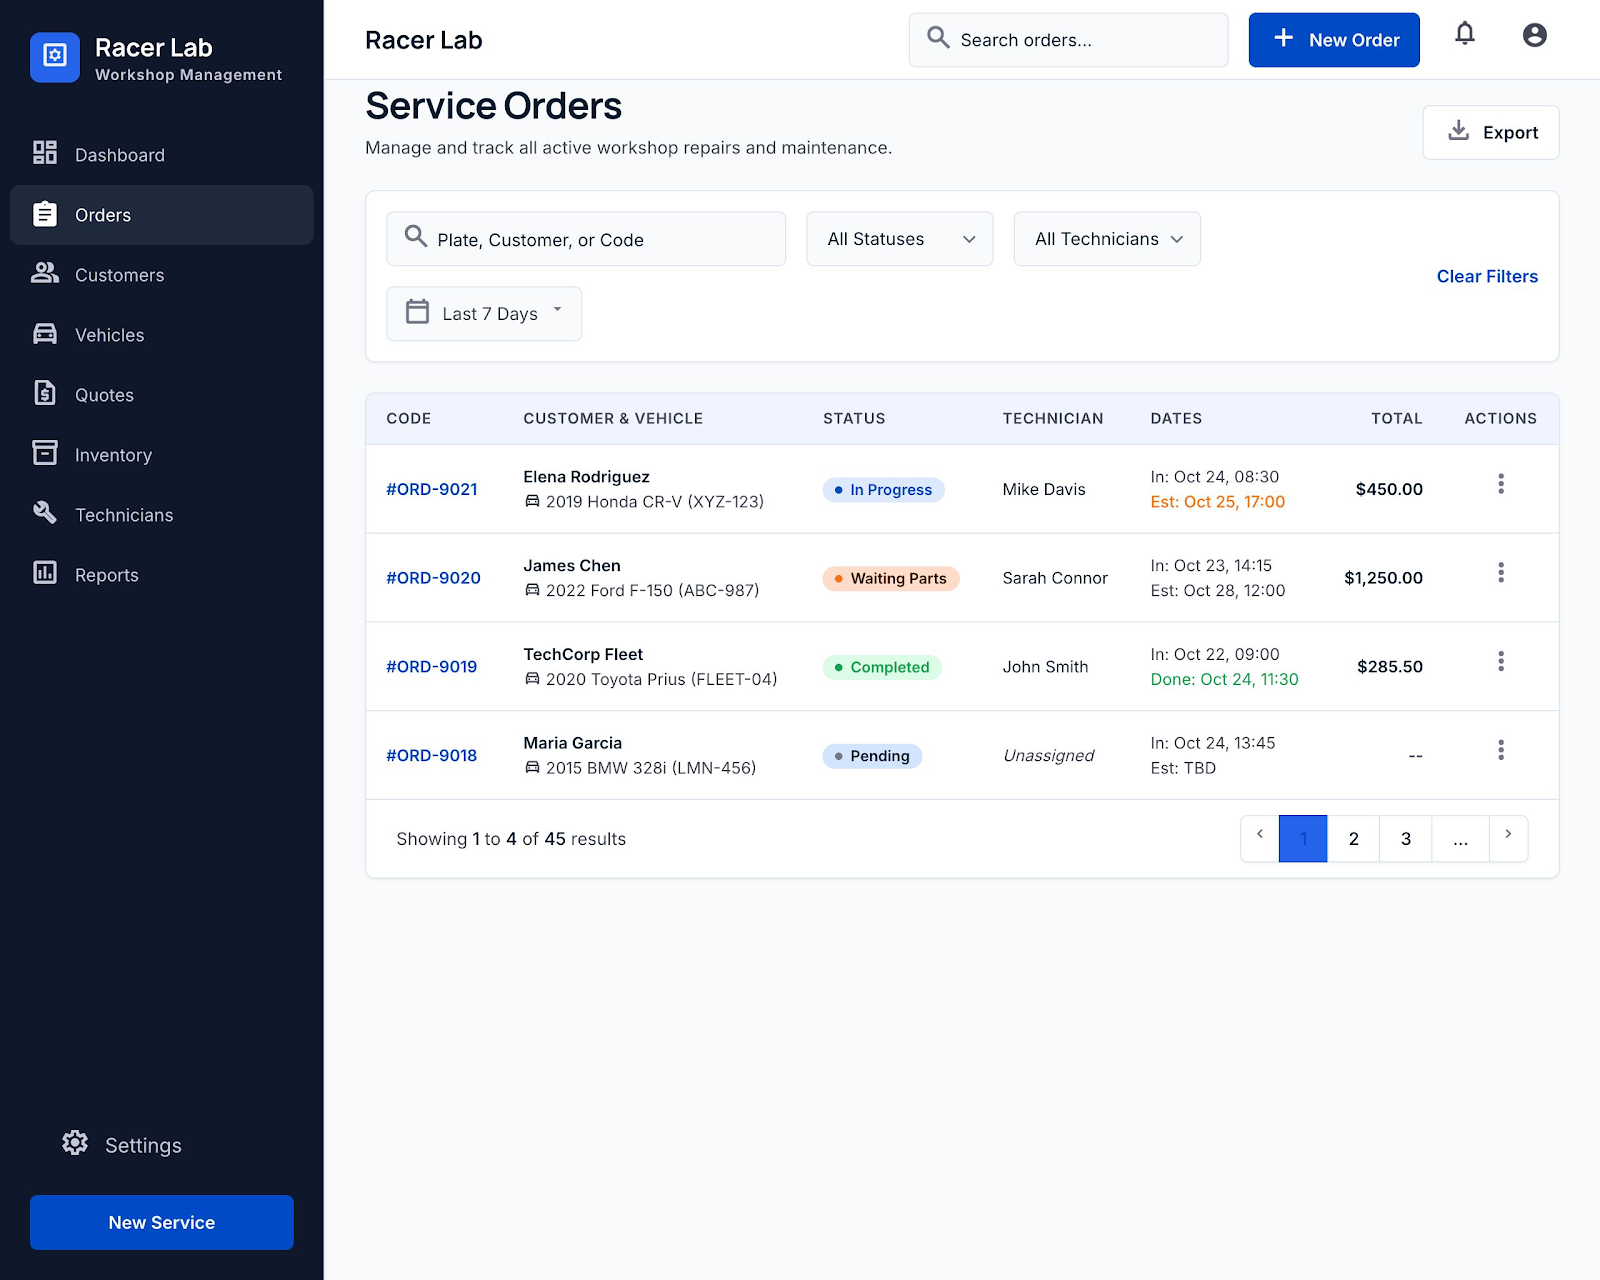Open Vehicles in the sidebar
This screenshot has width=1600, height=1280.
162,335
